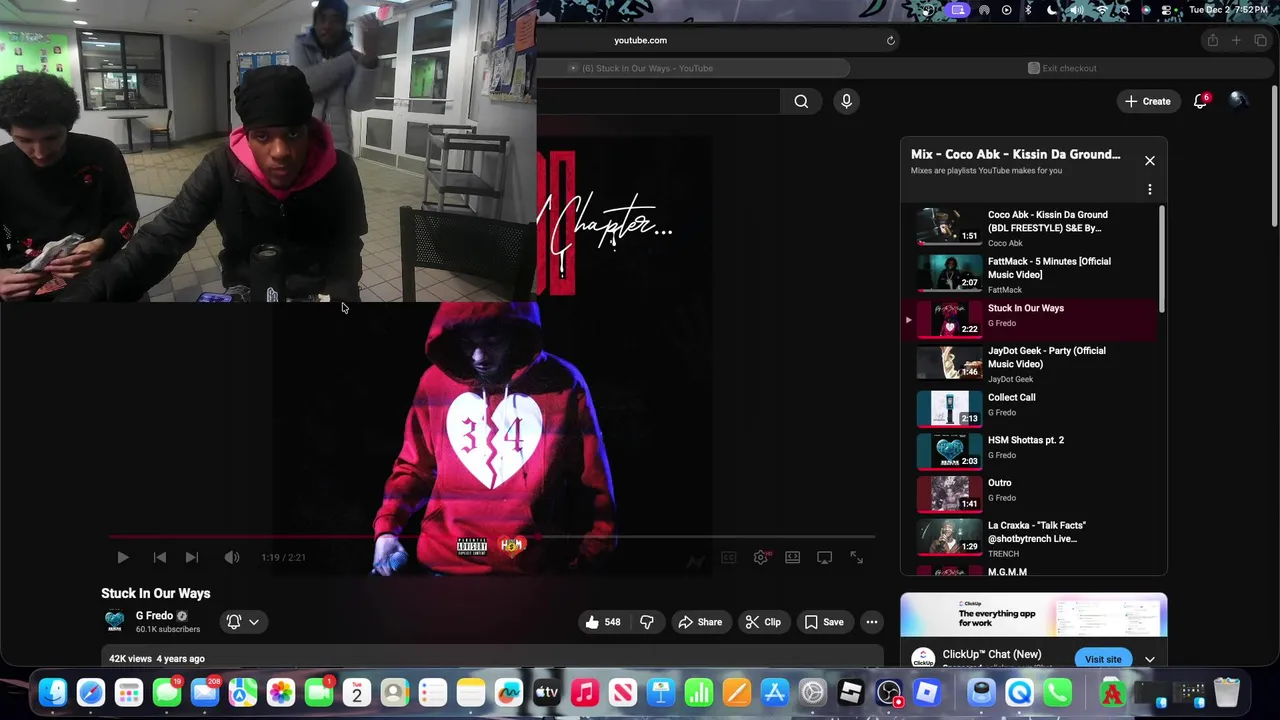Click Safari share button

(1212, 40)
